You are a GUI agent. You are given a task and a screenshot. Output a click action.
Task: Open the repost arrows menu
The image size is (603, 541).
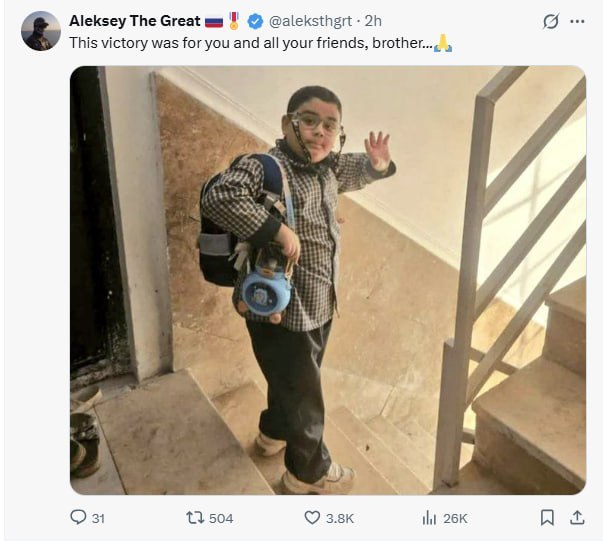(x=195, y=517)
